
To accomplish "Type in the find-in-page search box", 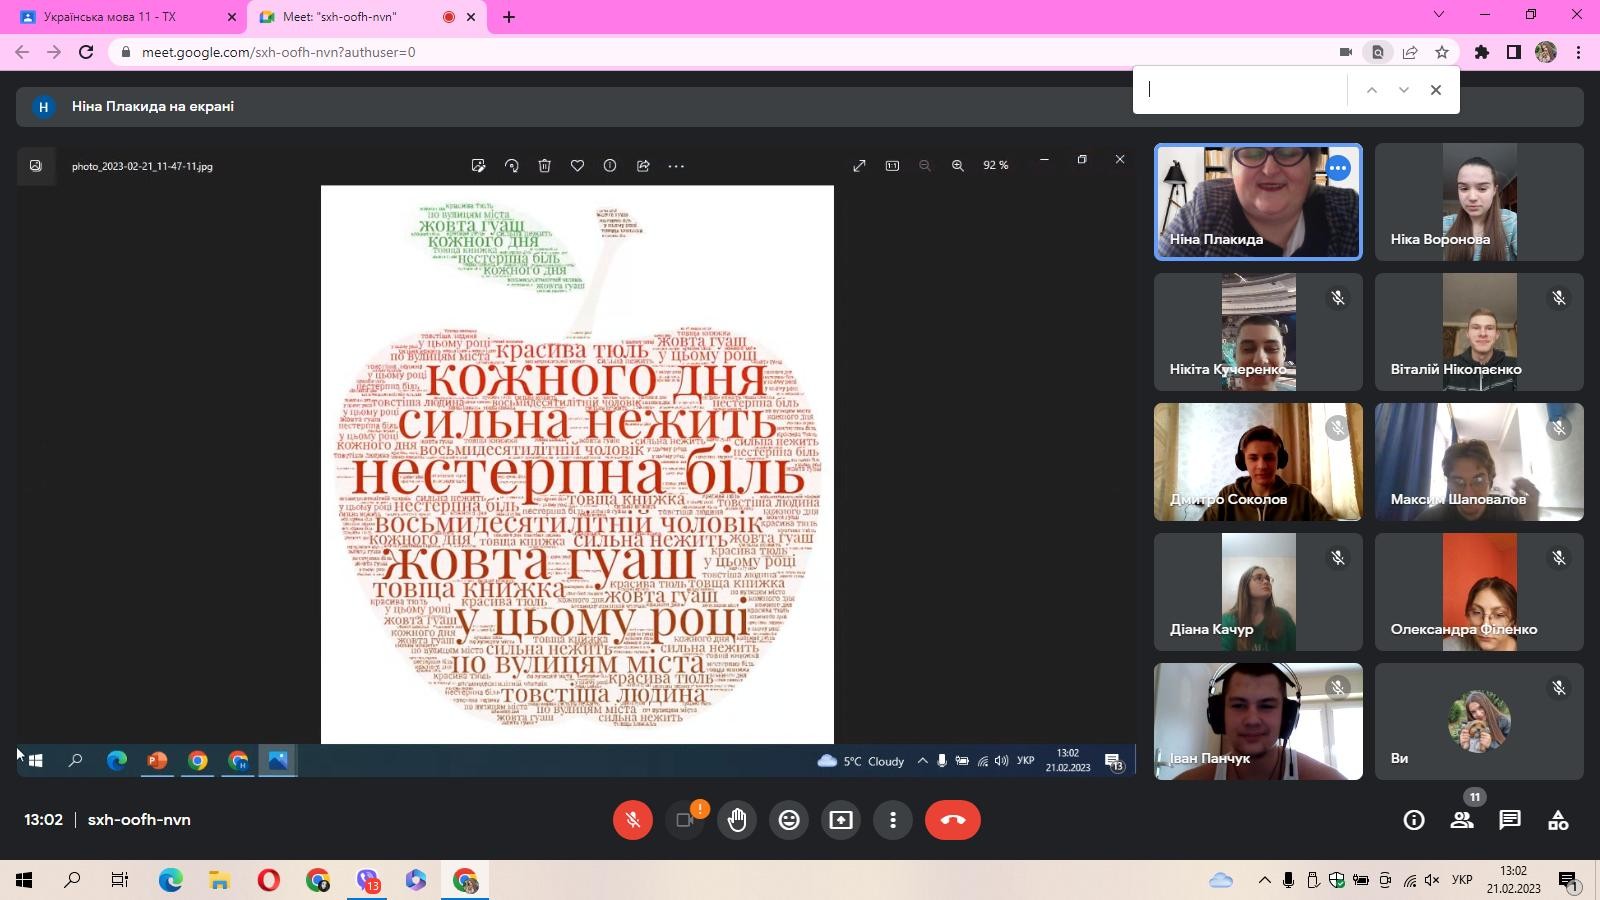I will point(1240,90).
